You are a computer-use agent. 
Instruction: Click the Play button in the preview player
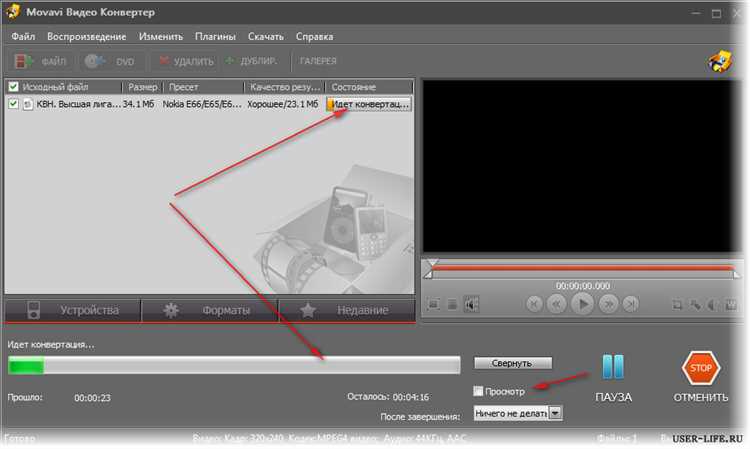click(x=582, y=304)
